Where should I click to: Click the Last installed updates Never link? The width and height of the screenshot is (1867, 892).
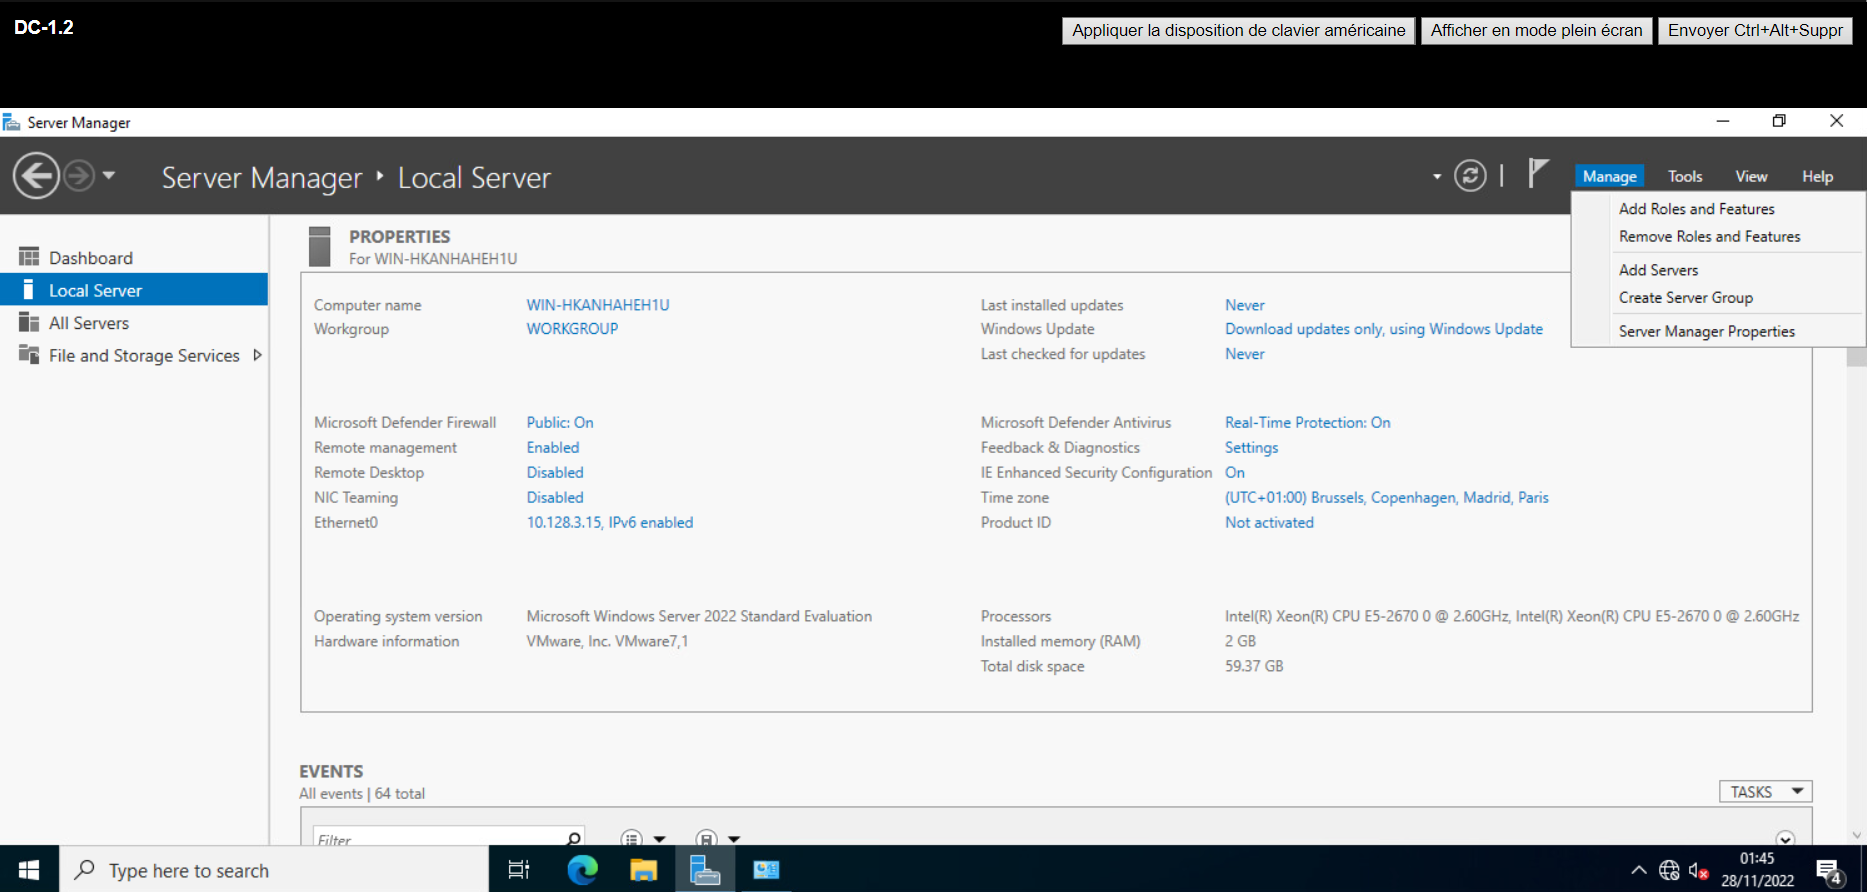1245,305
